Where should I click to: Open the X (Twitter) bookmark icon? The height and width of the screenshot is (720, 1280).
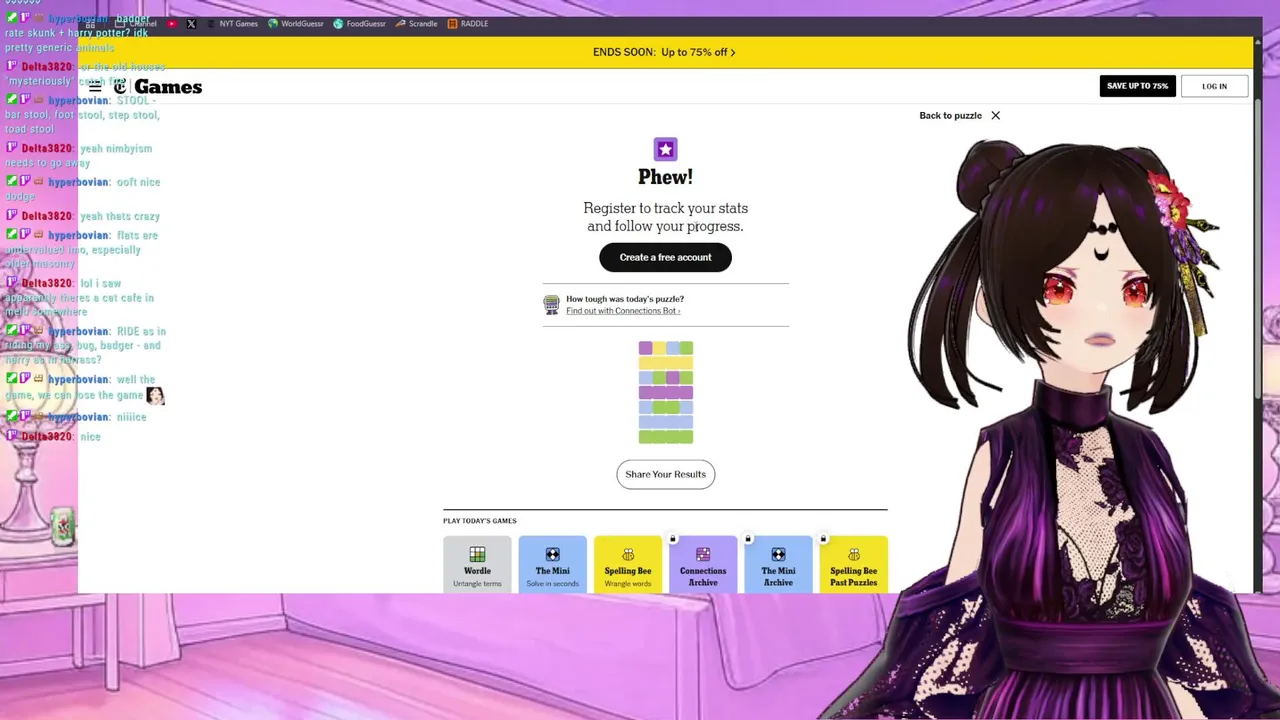click(191, 24)
